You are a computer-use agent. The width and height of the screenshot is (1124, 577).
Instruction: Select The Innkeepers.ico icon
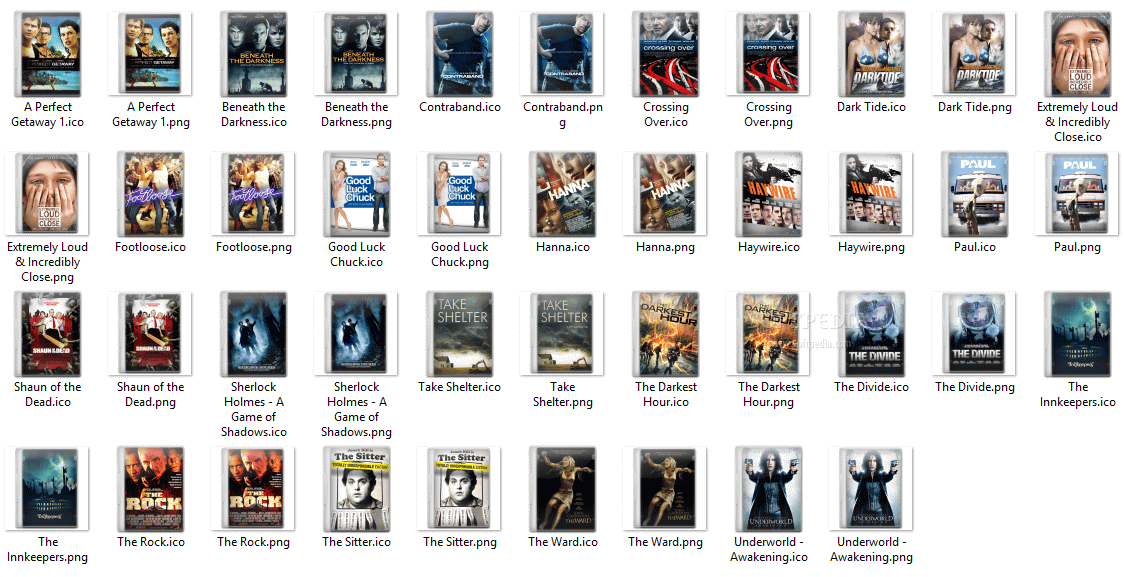coord(1077,334)
